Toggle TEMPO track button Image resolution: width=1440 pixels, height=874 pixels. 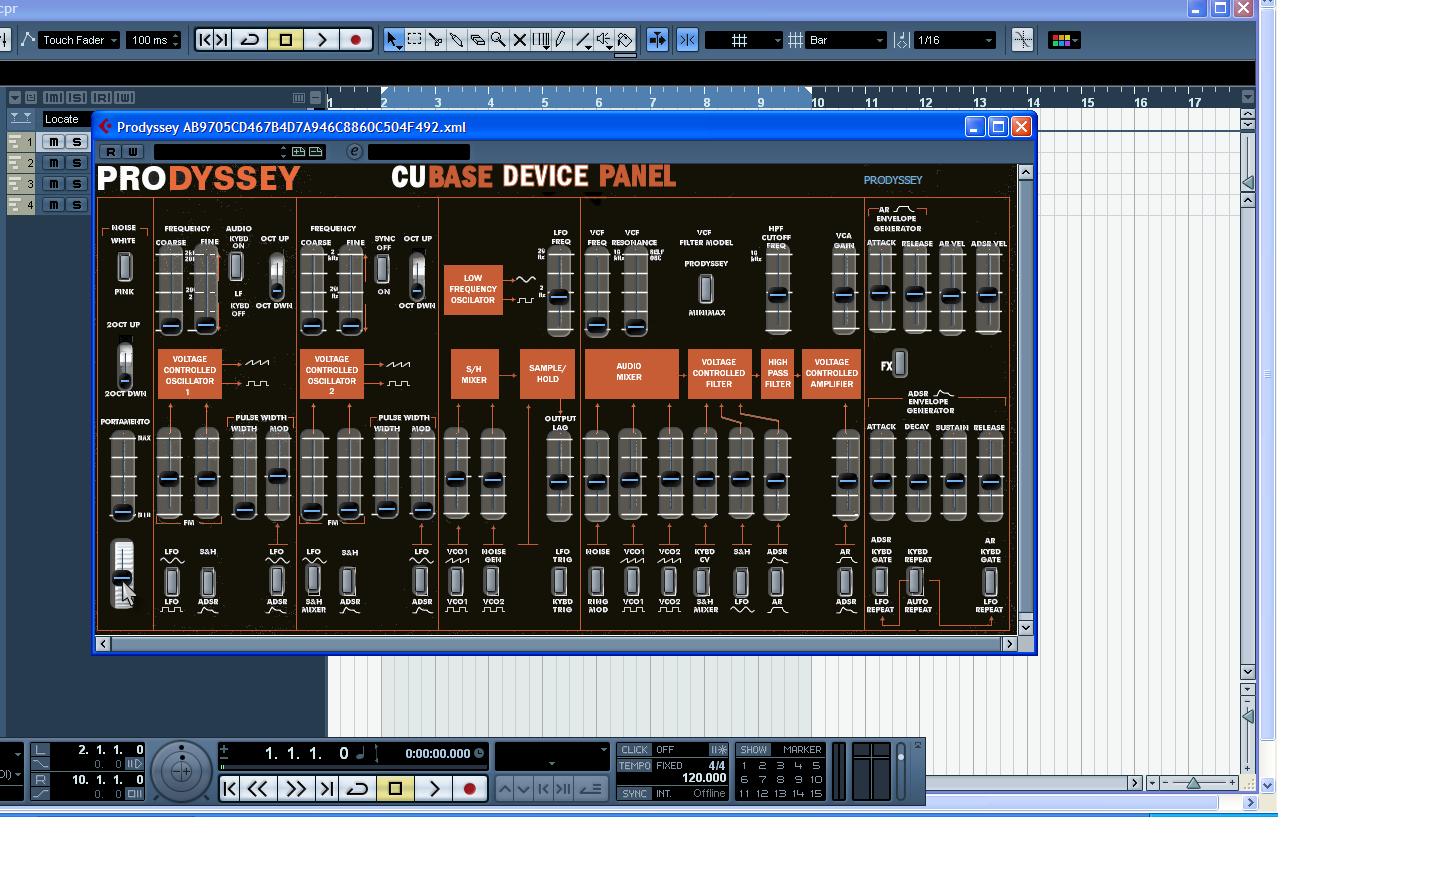(634, 766)
